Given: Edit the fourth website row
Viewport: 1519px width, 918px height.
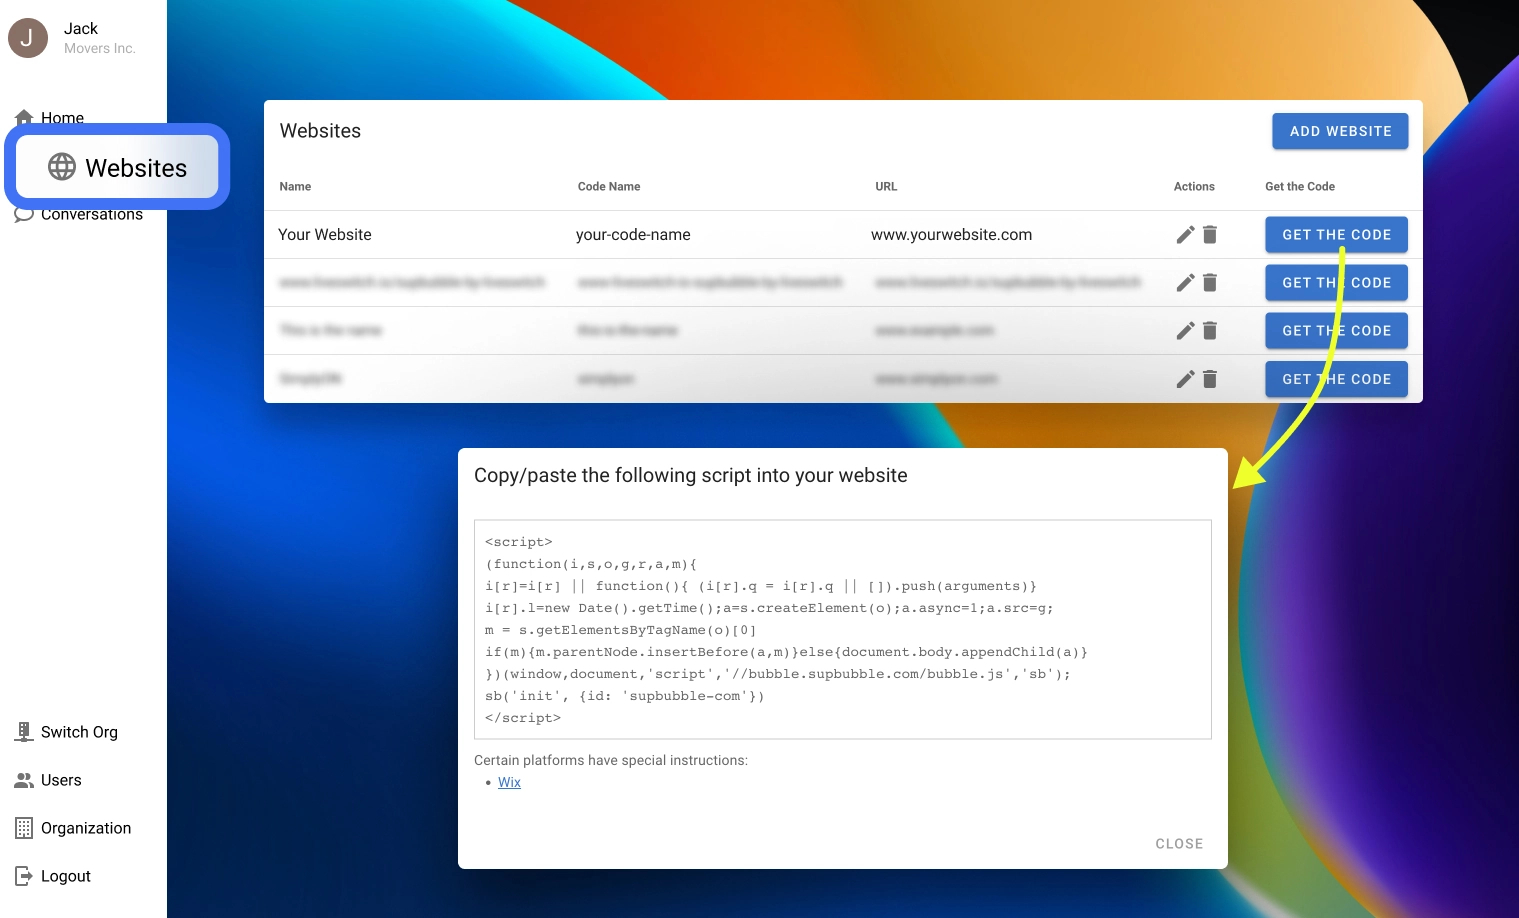Looking at the screenshot, I should 1185,379.
